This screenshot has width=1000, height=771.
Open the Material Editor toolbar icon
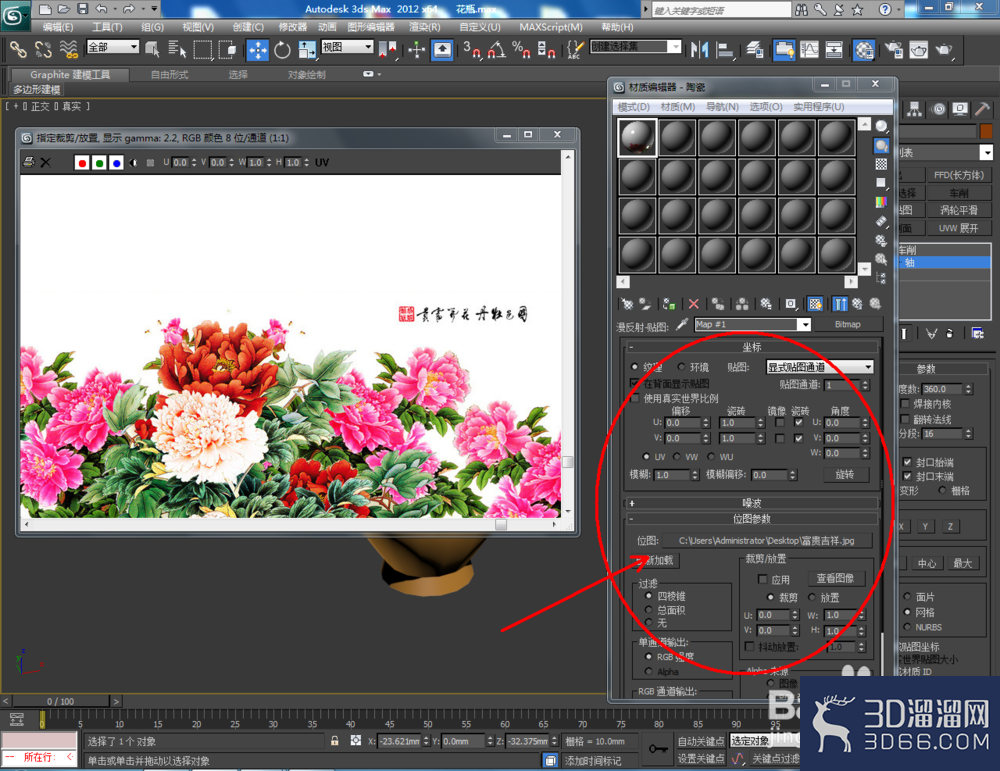click(x=864, y=50)
